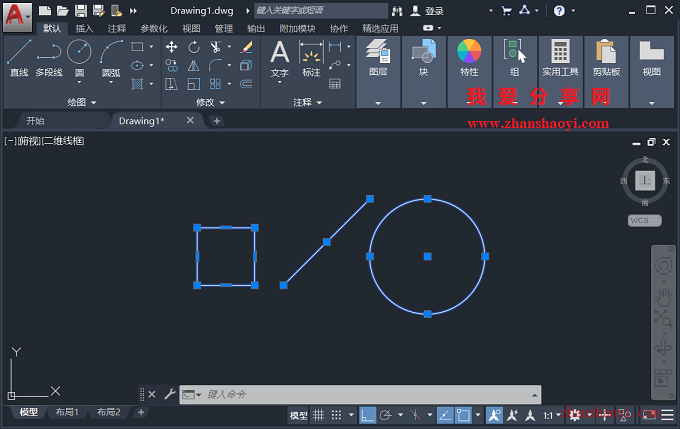Click the Open file folder icon
The width and height of the screenshot is (680, 429).
63,11
